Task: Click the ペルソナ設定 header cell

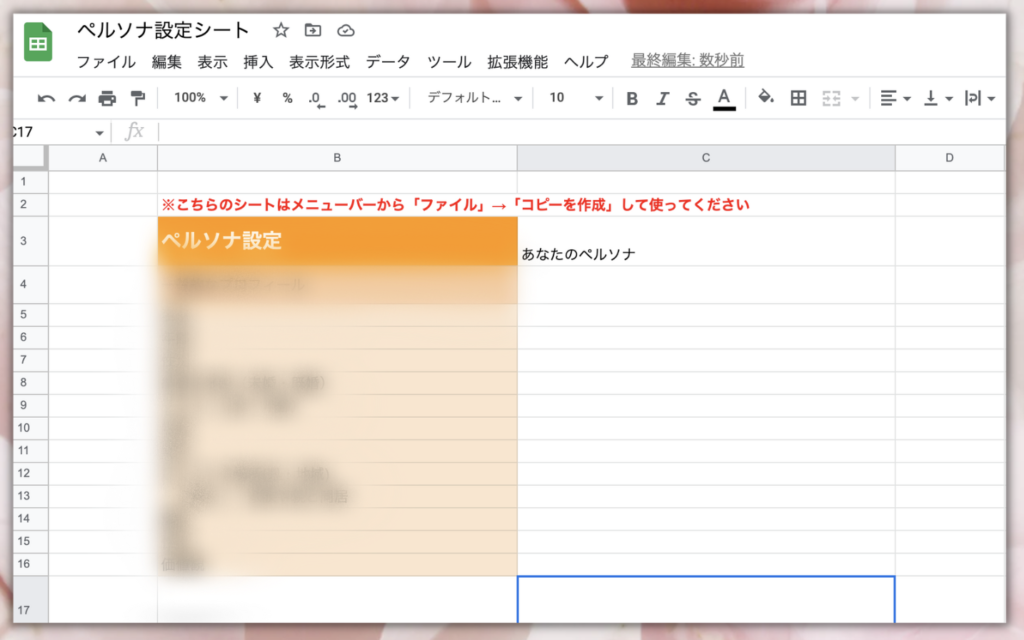Action: click(337, 241)
